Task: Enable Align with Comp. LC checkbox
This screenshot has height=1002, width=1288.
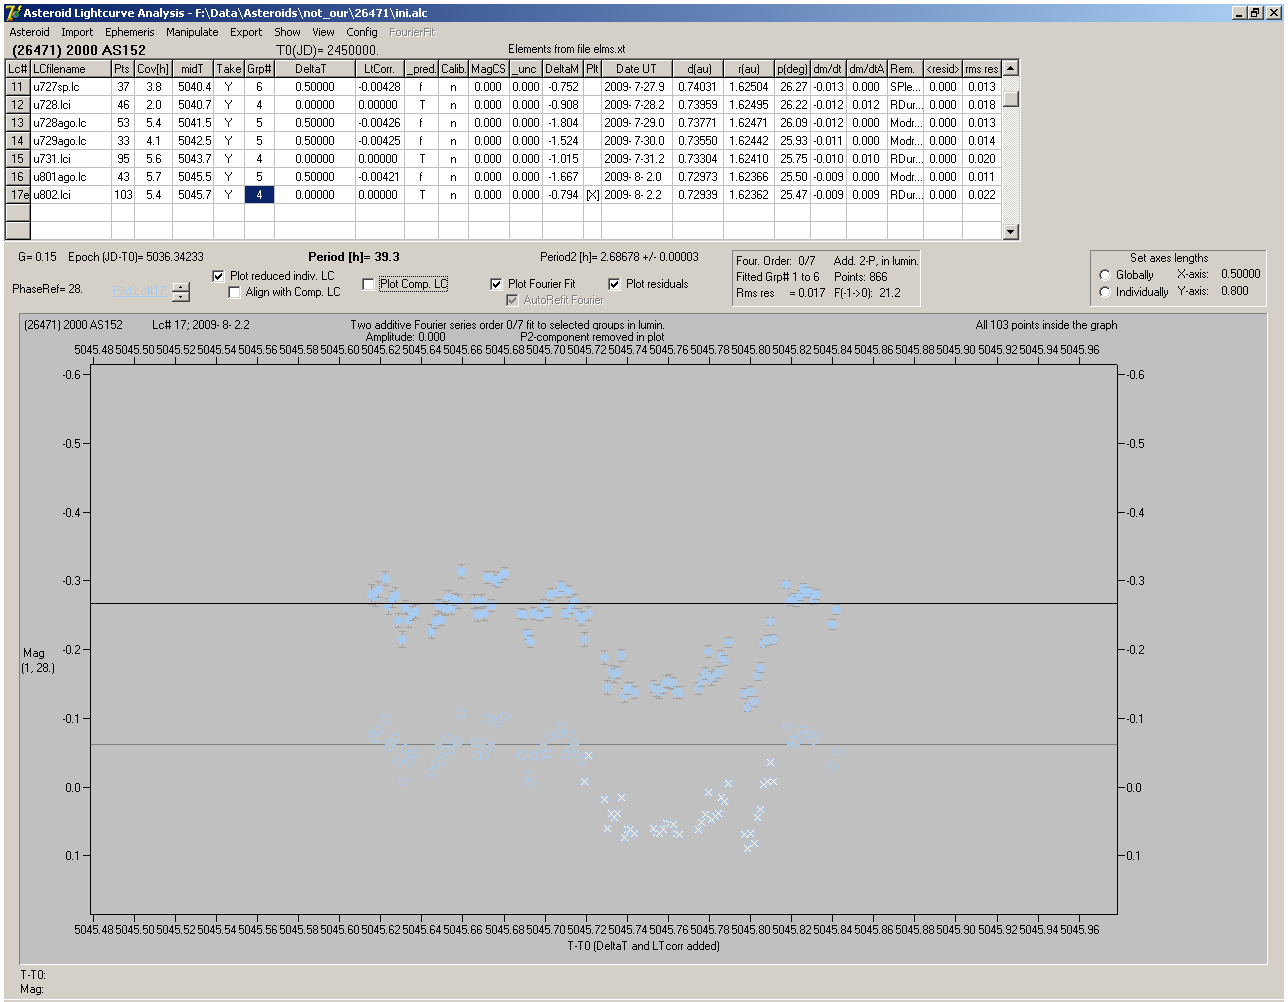Action: pos(235,292)
